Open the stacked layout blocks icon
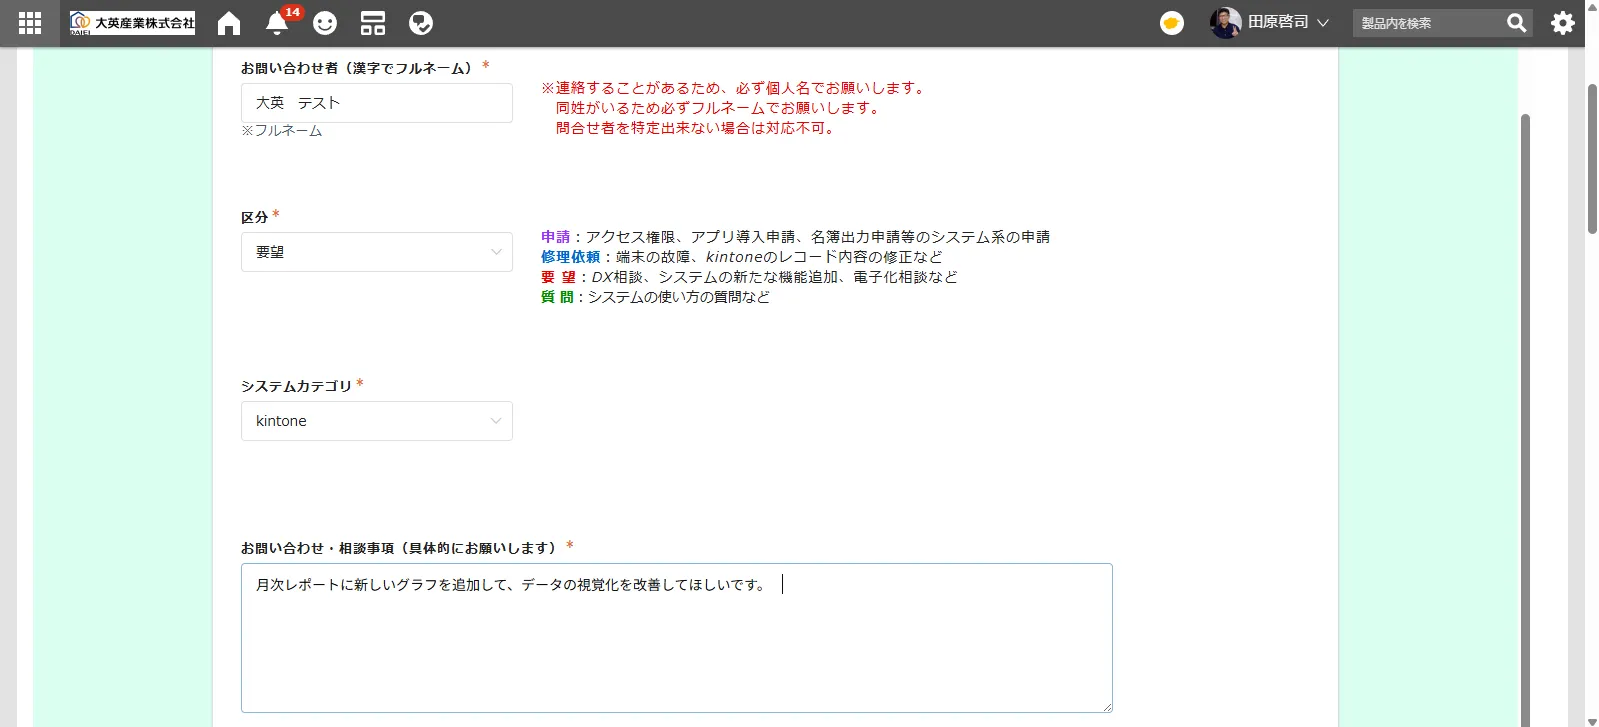 (x=373, y=23)
